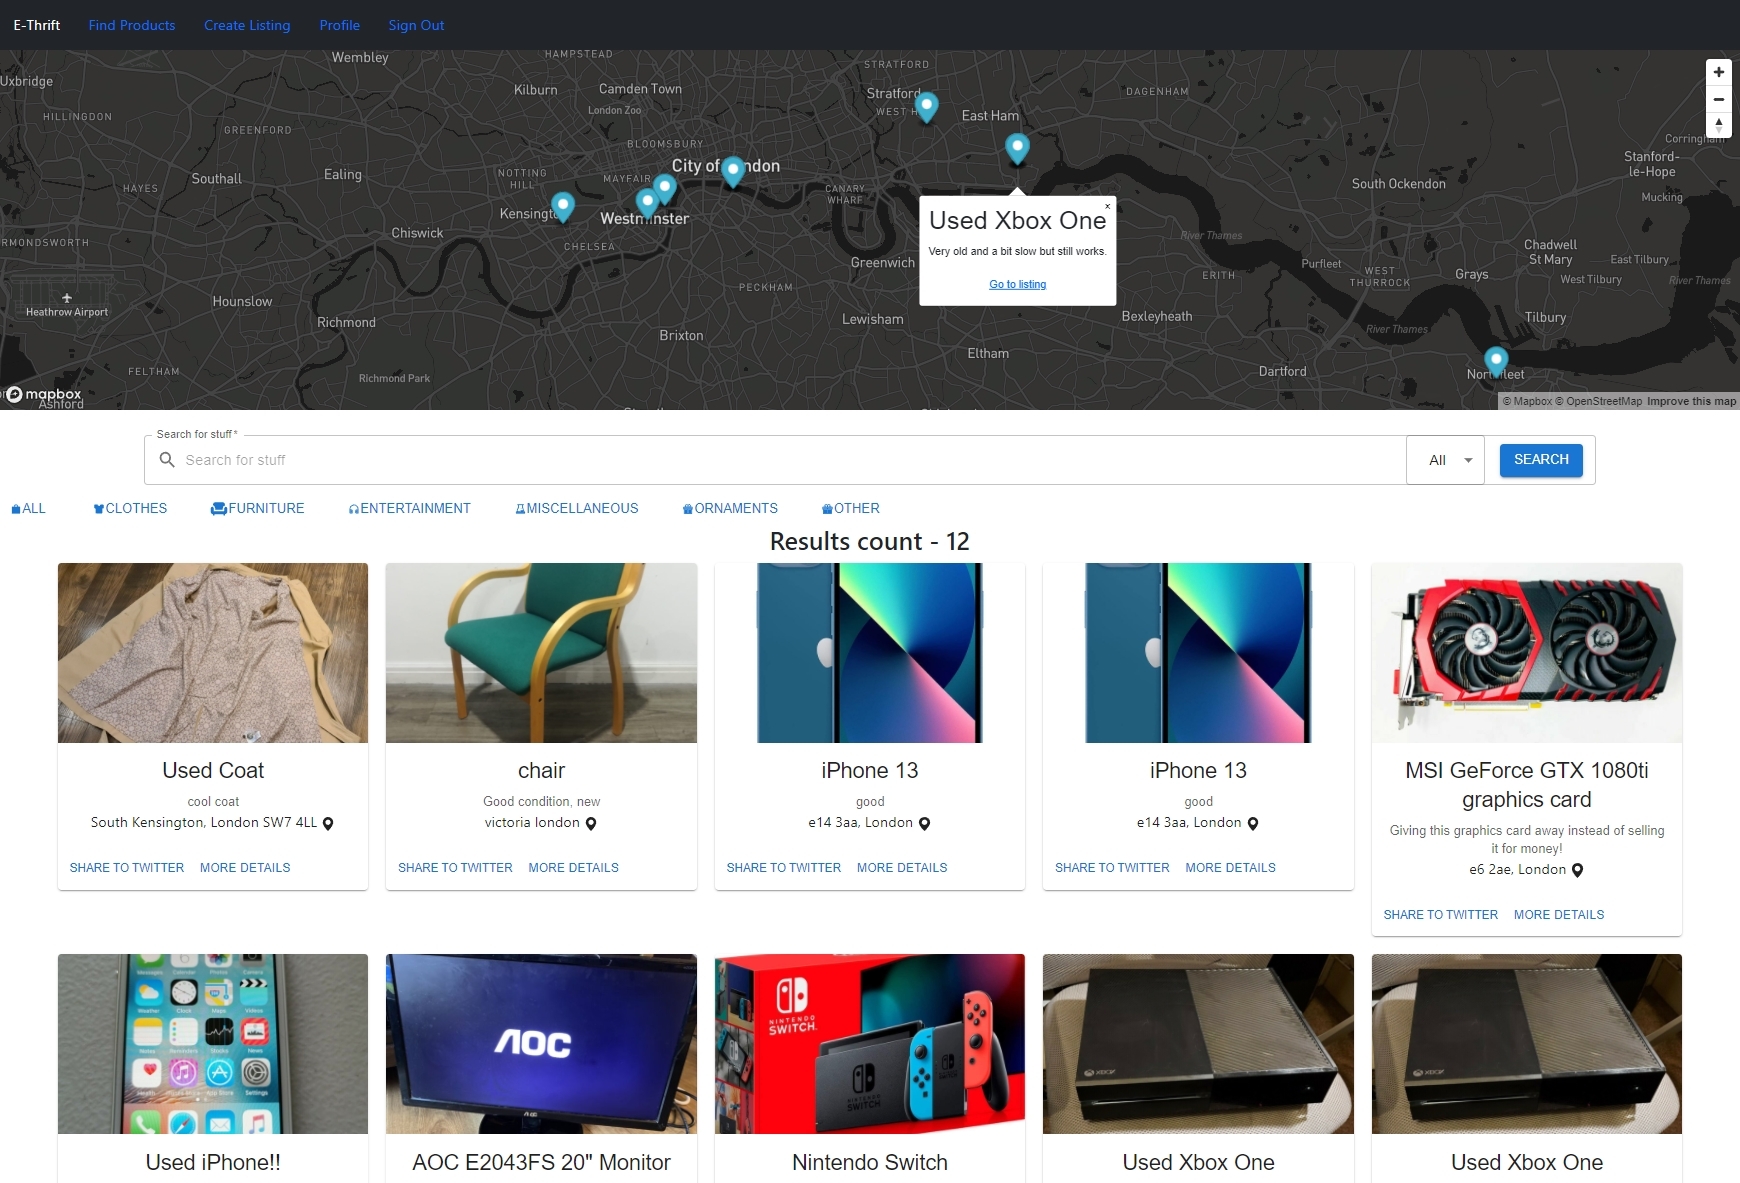Open the Go to listing link in popup

tap(1017, 284)
